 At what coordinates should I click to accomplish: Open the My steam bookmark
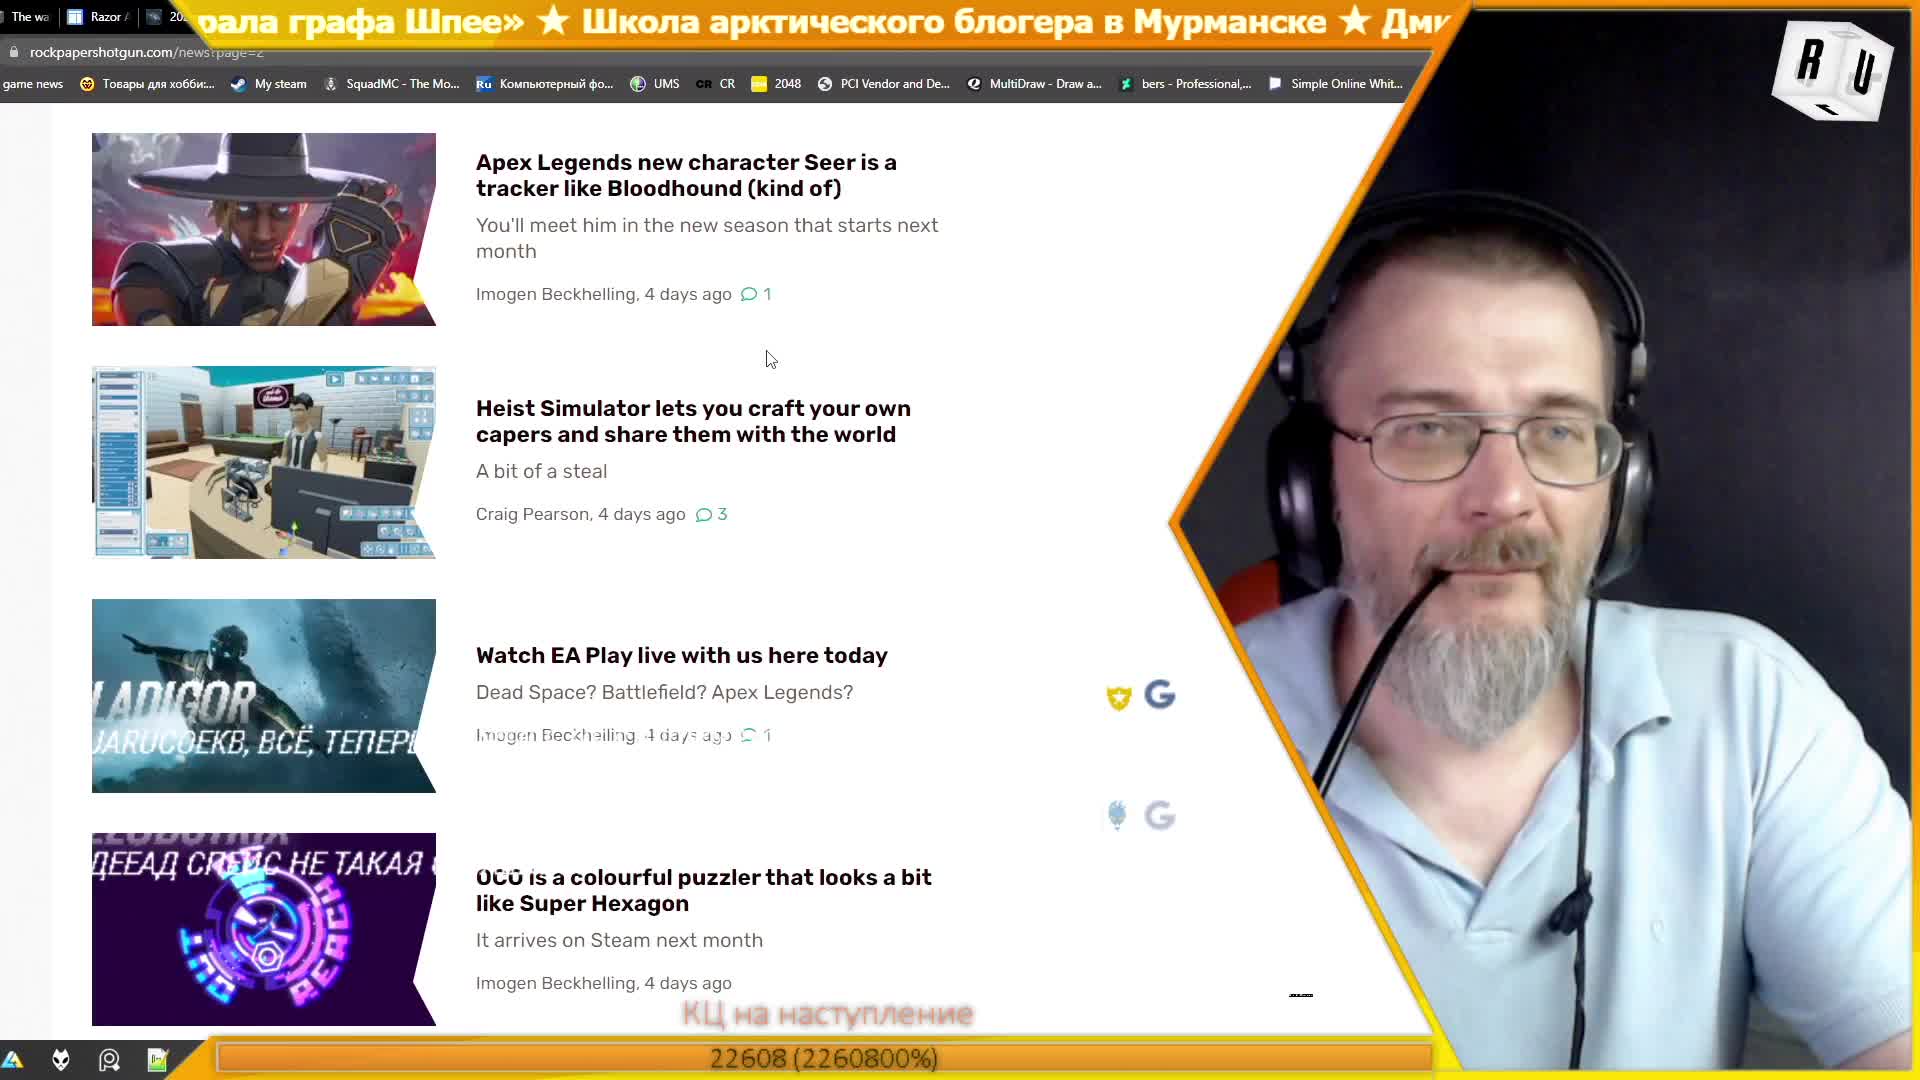[x=268, y=84]
